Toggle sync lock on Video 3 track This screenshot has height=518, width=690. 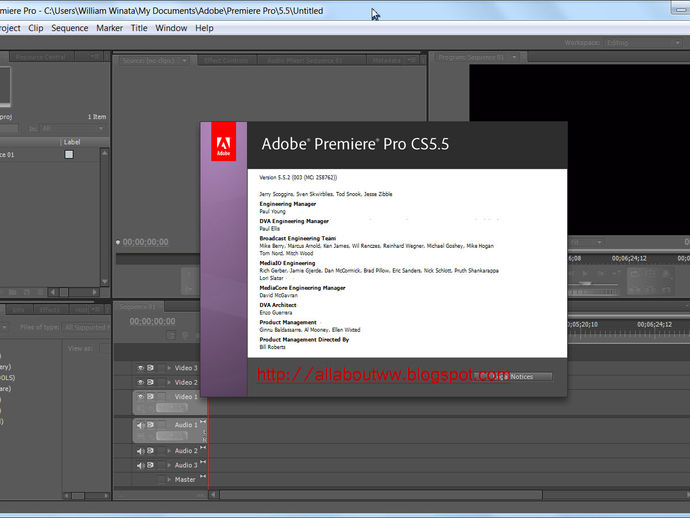click(150, 368)
